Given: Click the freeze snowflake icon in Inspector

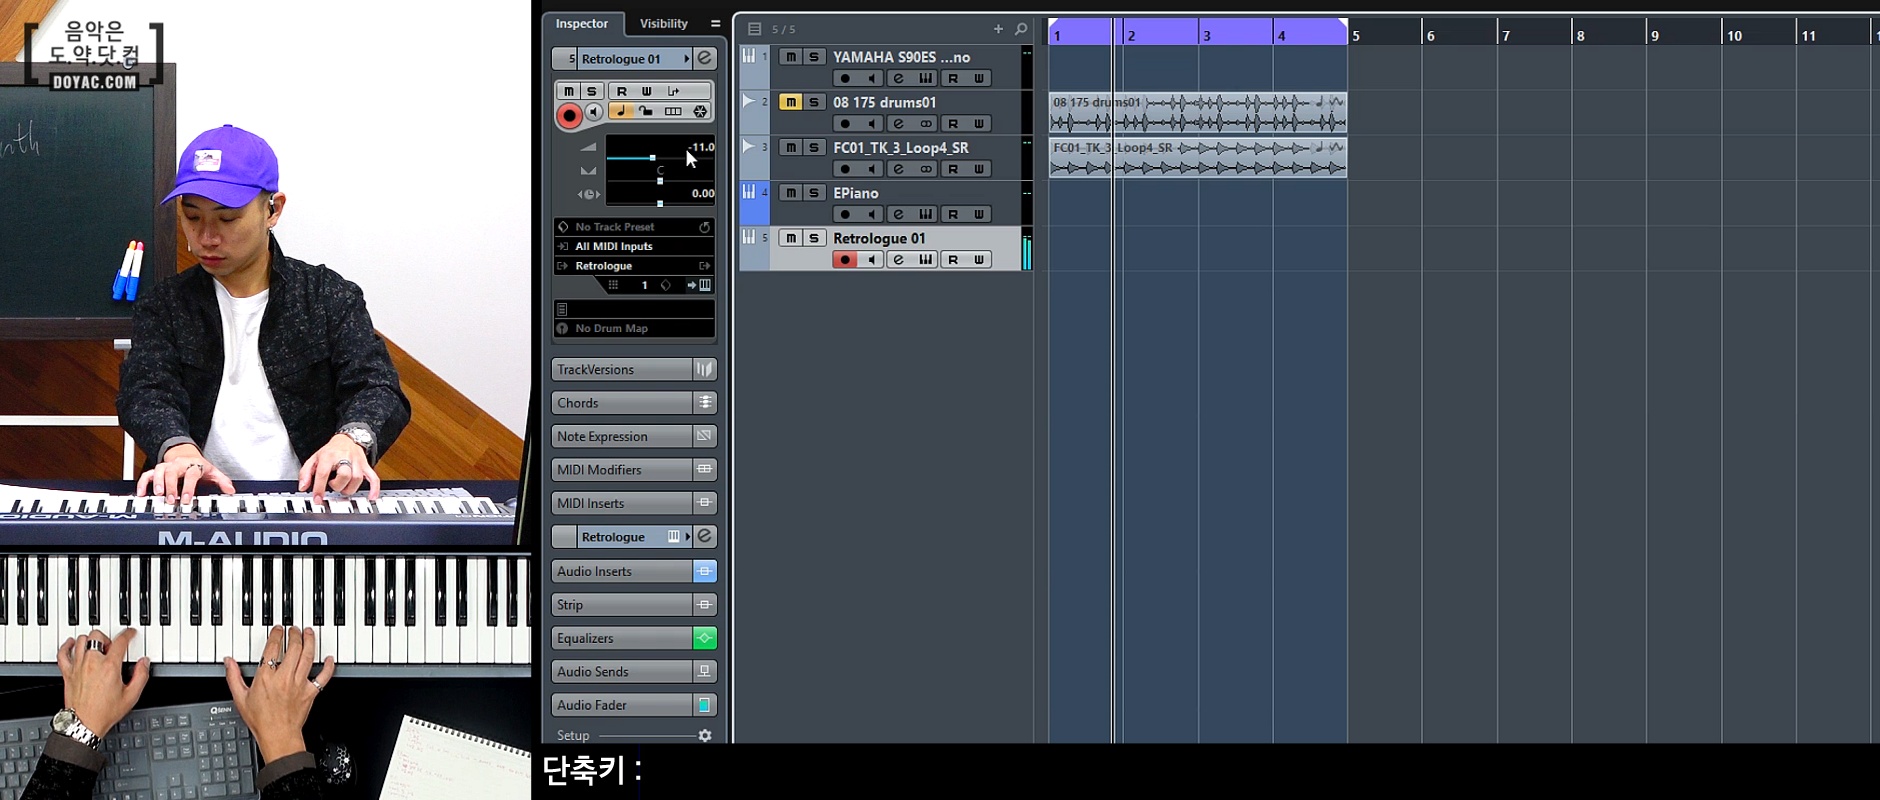Looking at the screenshot, I should coord(700,111).
